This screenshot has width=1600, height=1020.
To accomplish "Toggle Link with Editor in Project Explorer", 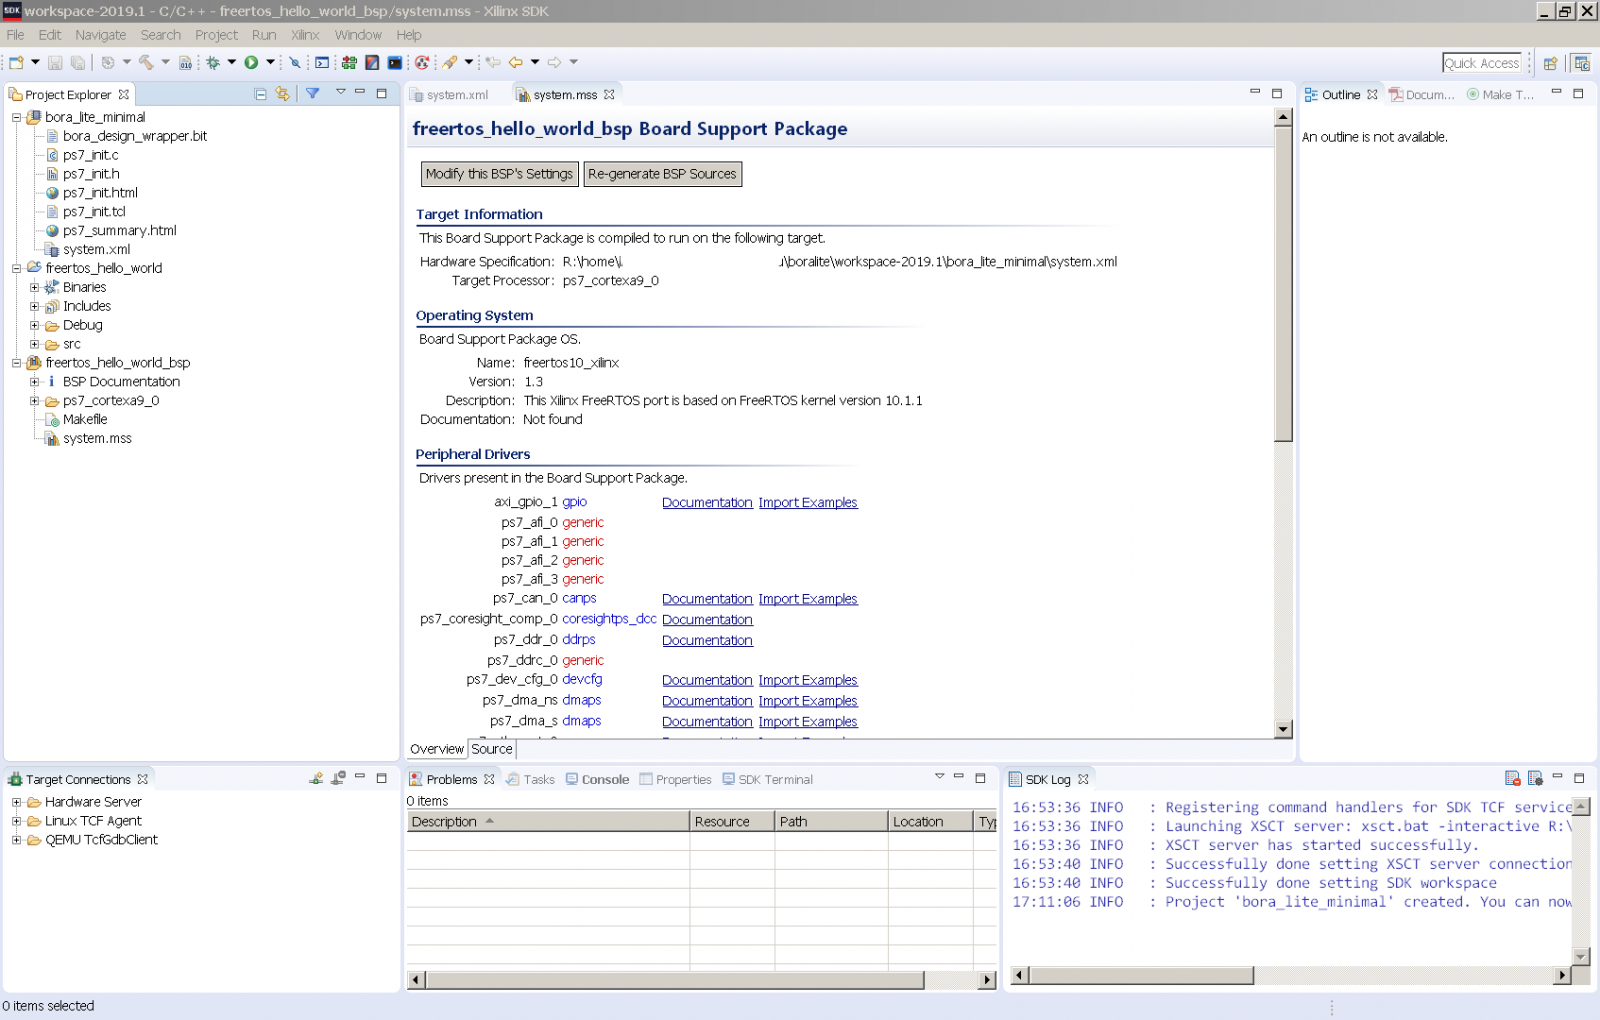I will (x=283, y=94).
